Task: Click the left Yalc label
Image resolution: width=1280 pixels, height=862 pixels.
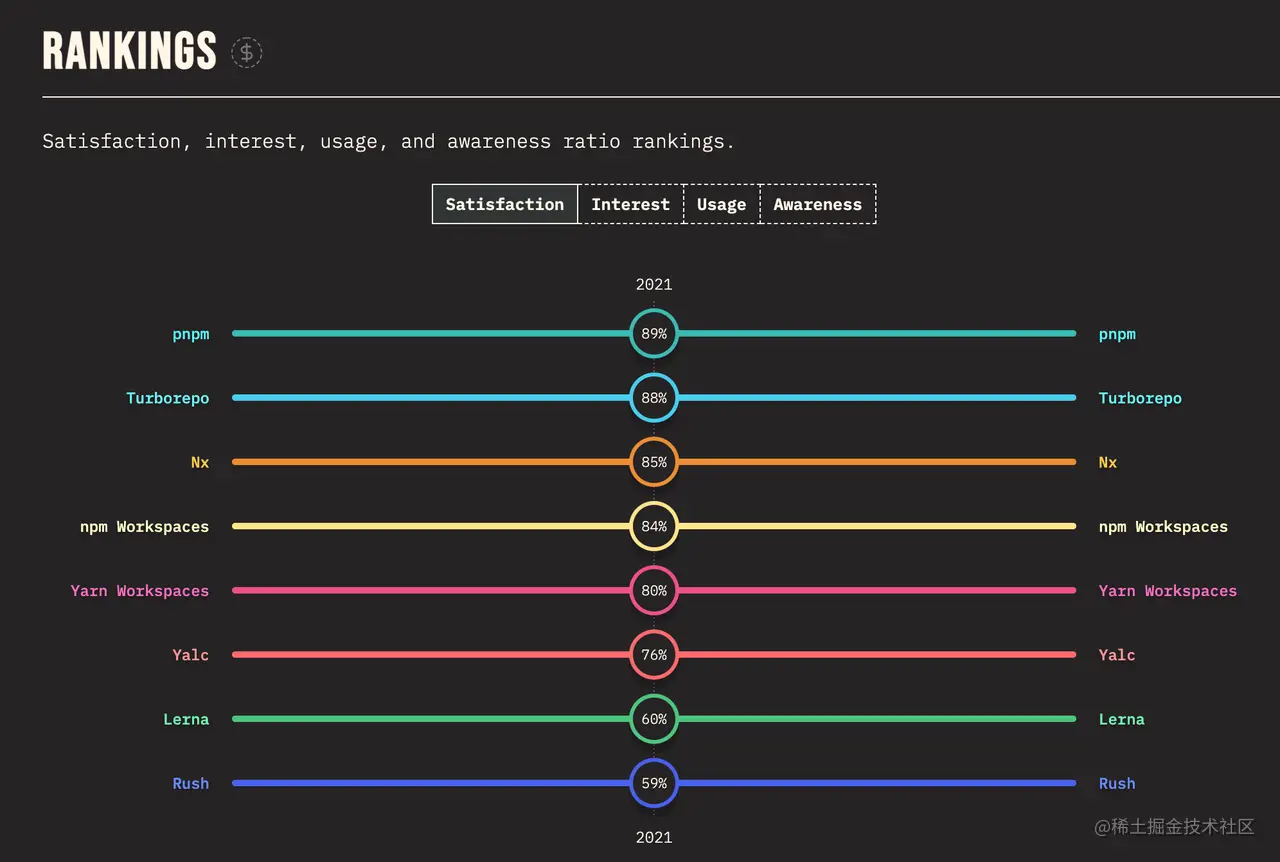Action: (x=191, y=655)
